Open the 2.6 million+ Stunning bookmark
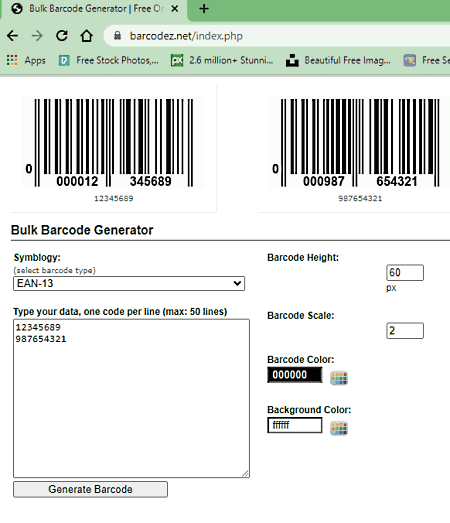 222,60
